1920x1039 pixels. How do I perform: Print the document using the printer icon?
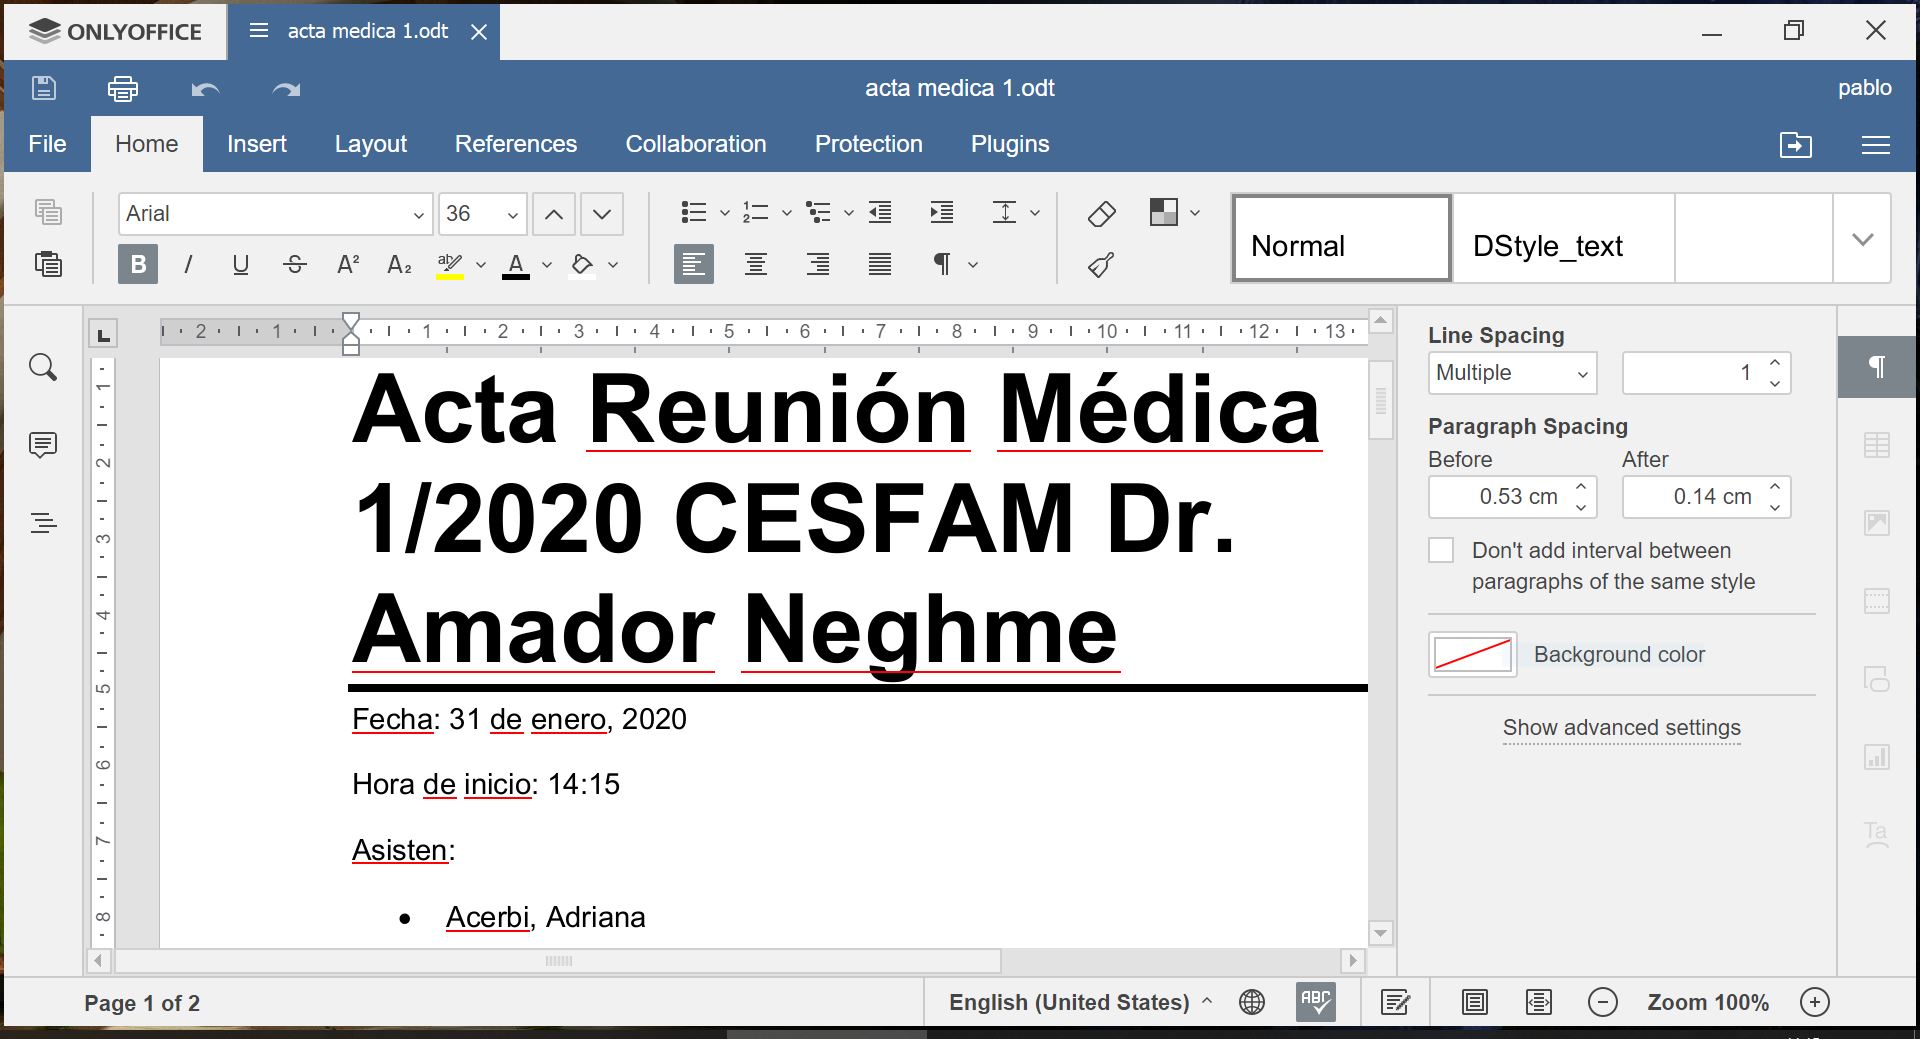[x=123, y=88]
